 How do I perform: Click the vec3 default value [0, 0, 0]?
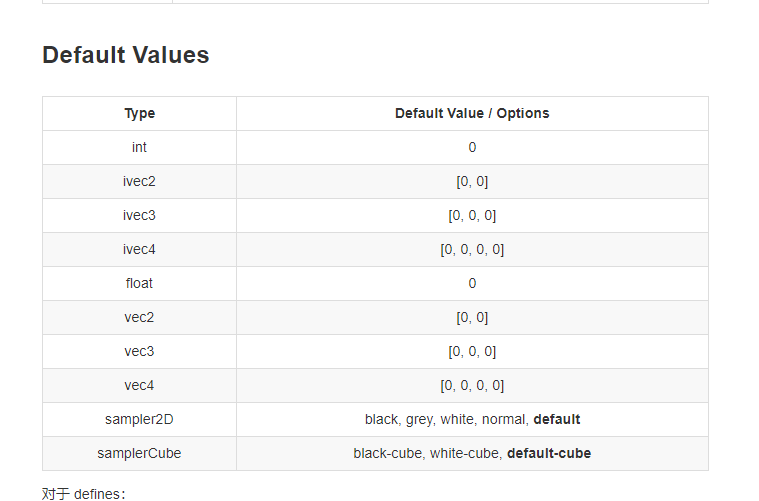[x=472, y=351]
